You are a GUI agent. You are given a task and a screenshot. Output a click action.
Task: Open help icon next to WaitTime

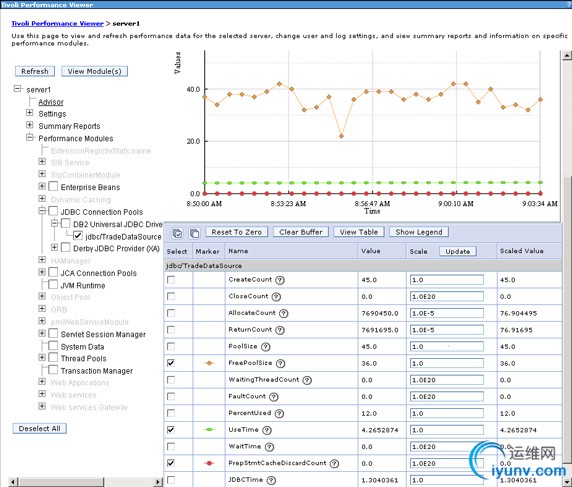click(269, 447)
